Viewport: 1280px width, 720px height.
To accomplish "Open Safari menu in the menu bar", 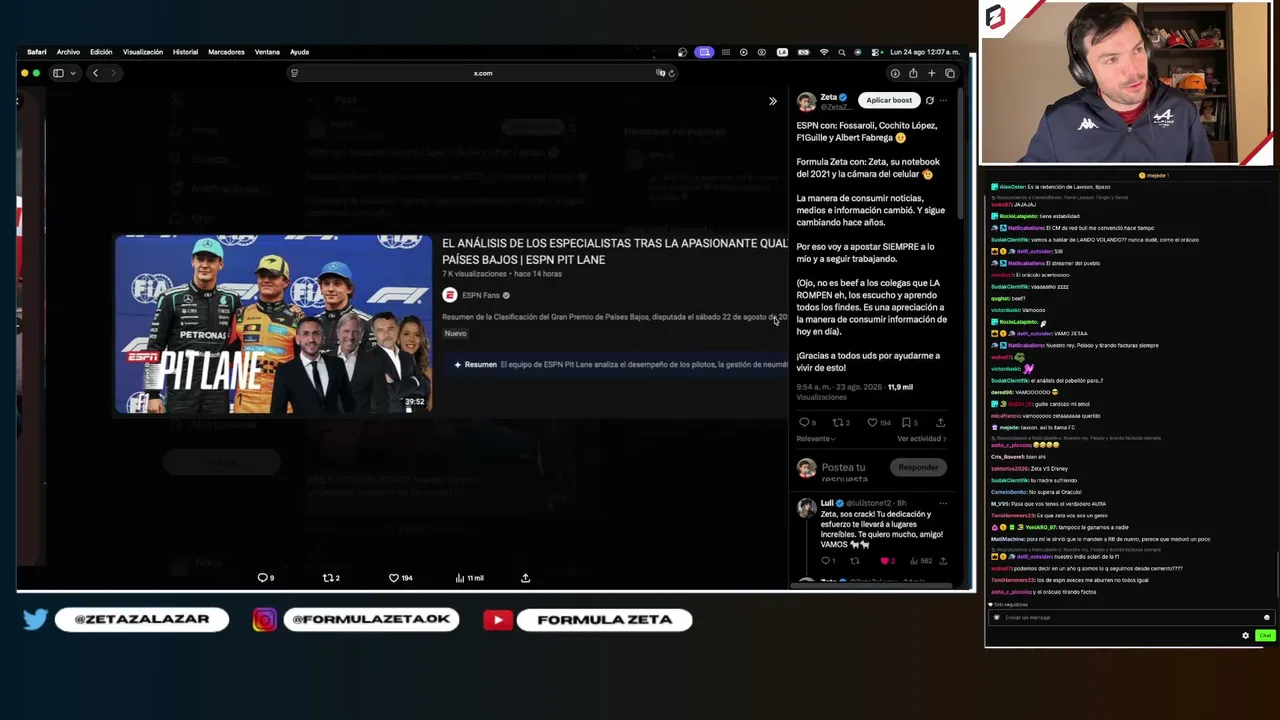I will coord(37,52).
